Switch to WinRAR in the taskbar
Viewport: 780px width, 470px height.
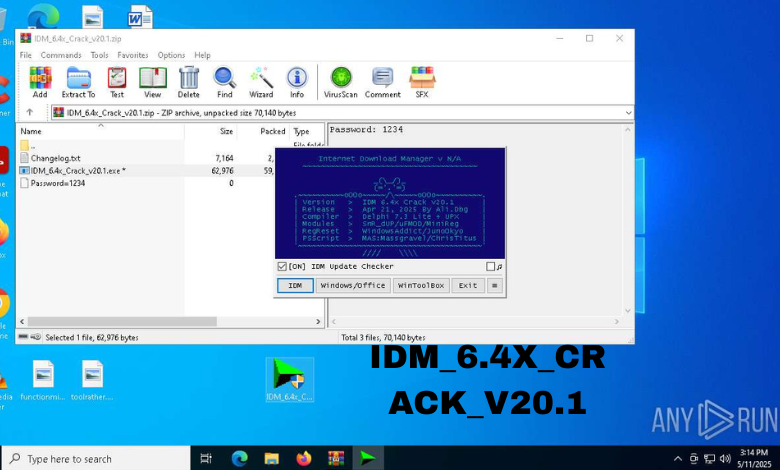click(x=336, y=458)
